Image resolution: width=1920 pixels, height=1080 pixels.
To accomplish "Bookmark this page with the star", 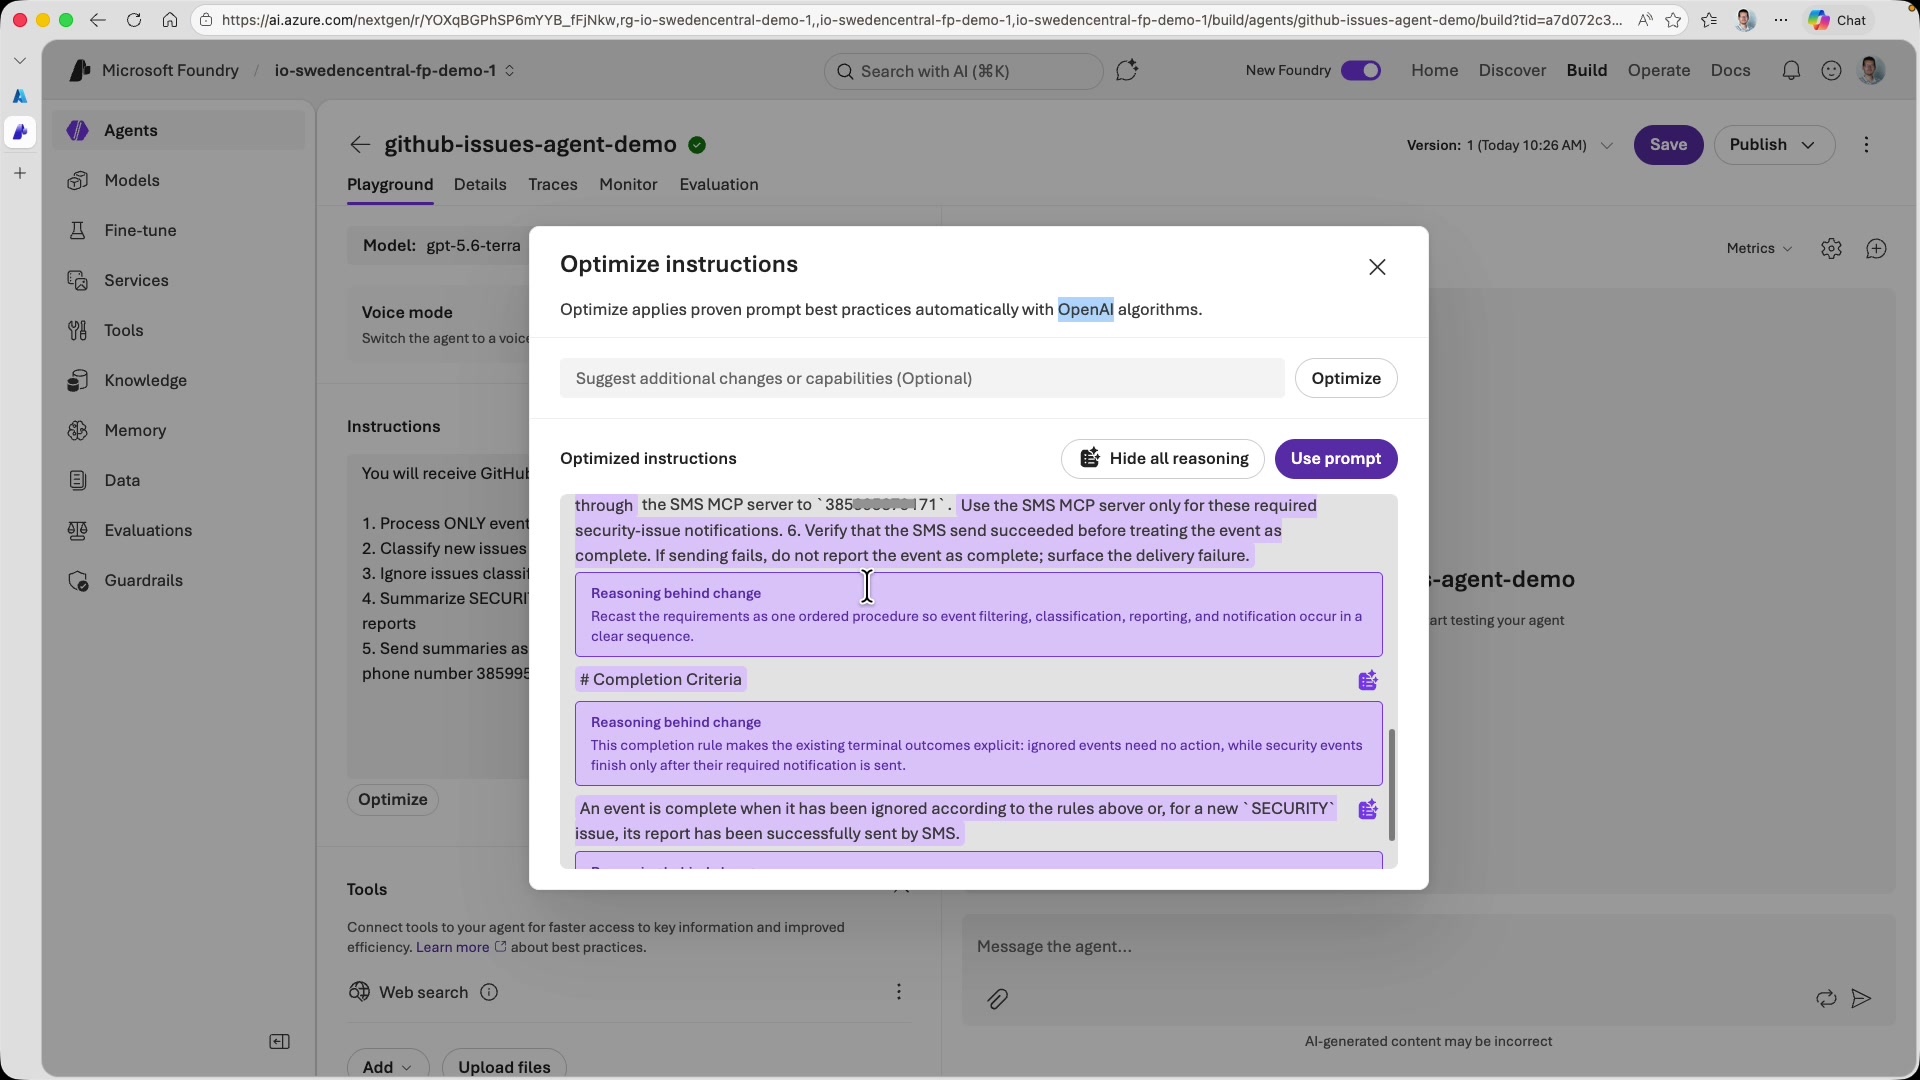I will [x=1673, y=20].
